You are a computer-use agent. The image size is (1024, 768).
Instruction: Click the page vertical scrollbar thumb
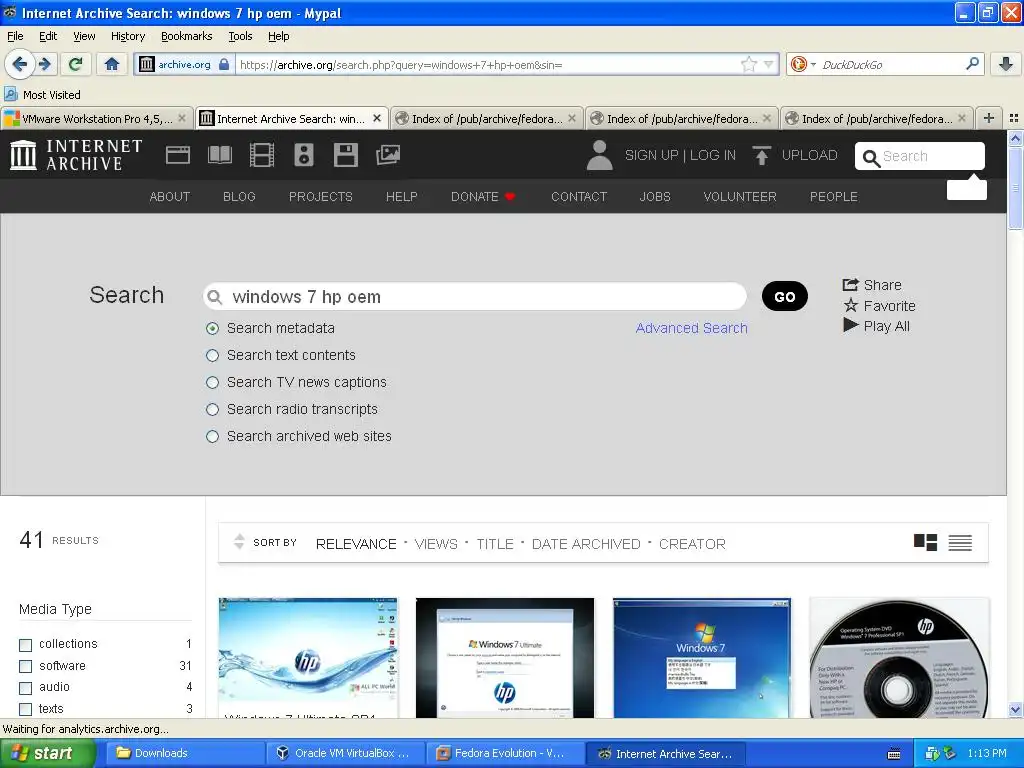pos(1015,188)
